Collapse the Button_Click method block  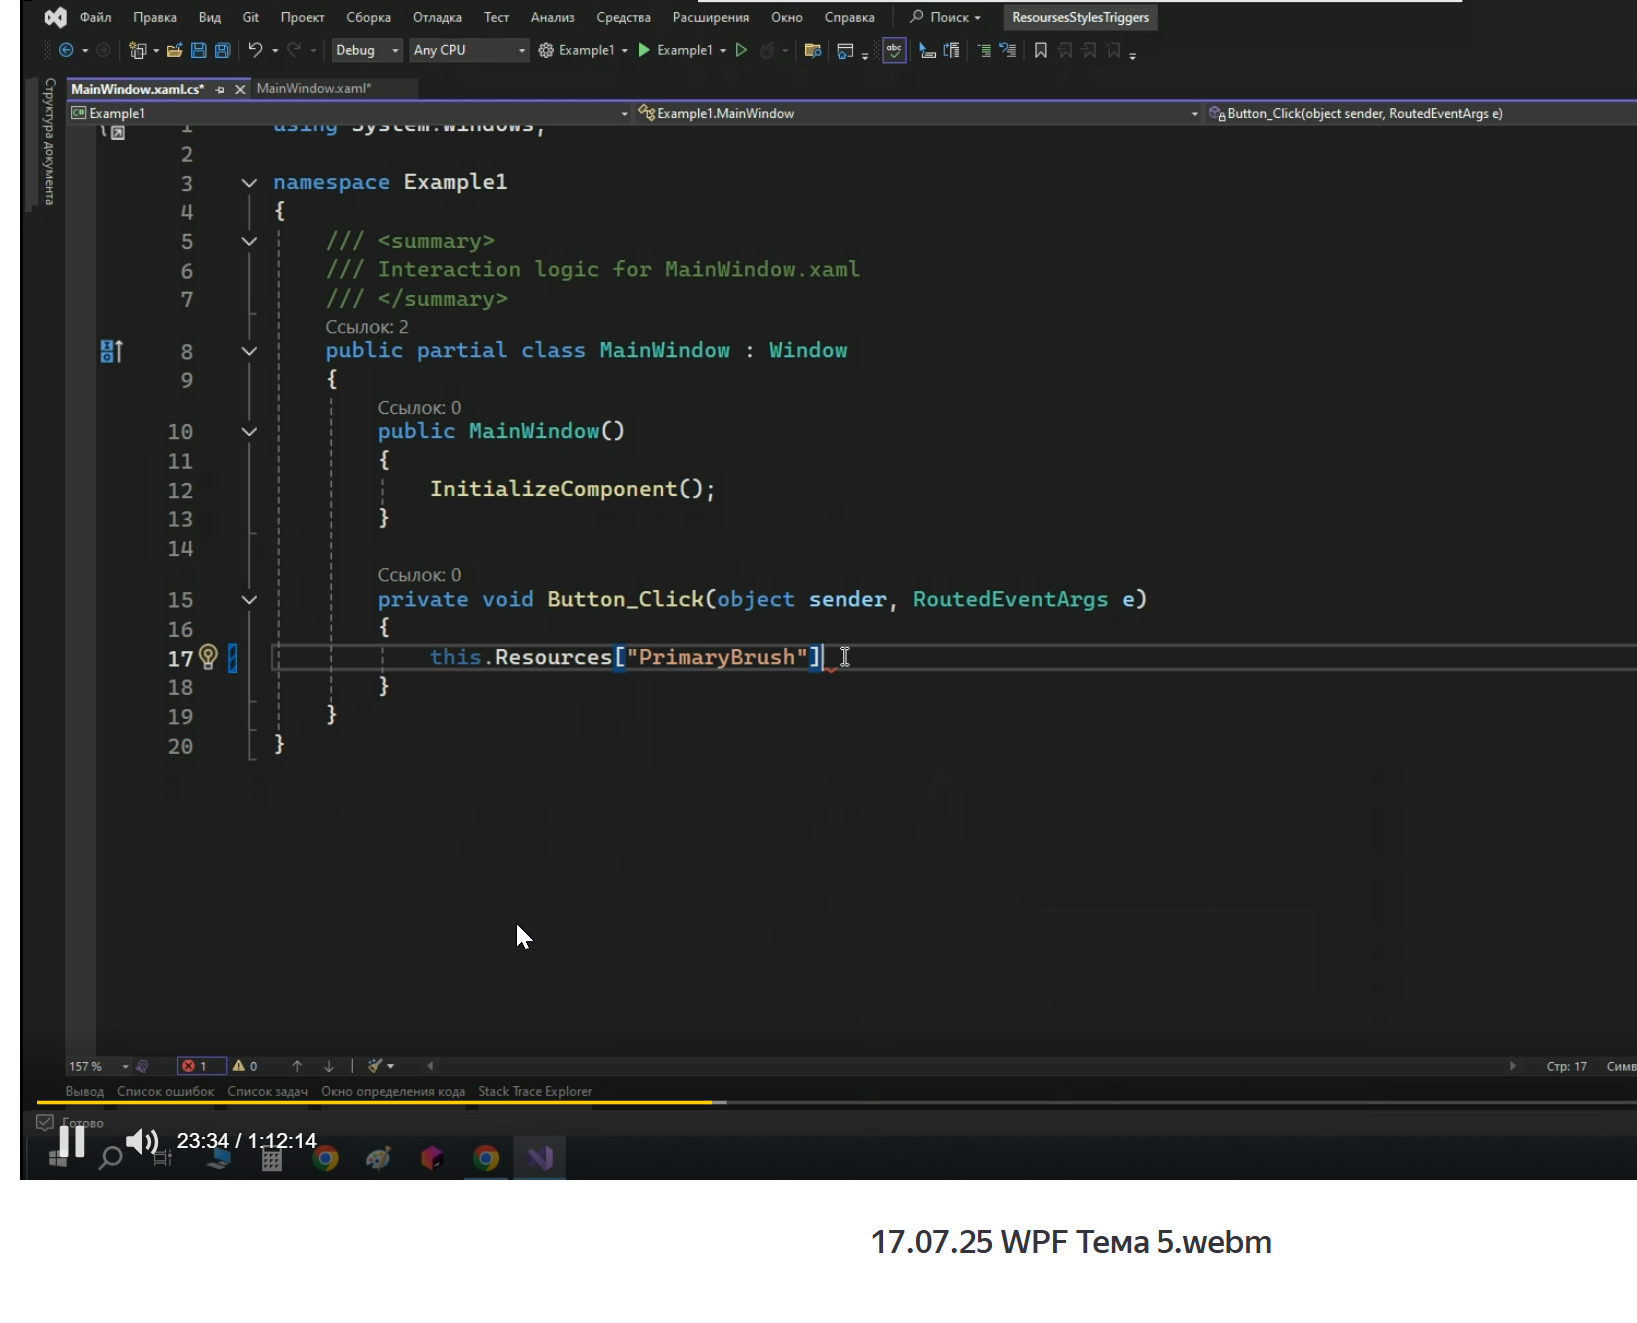pos(249,600)
